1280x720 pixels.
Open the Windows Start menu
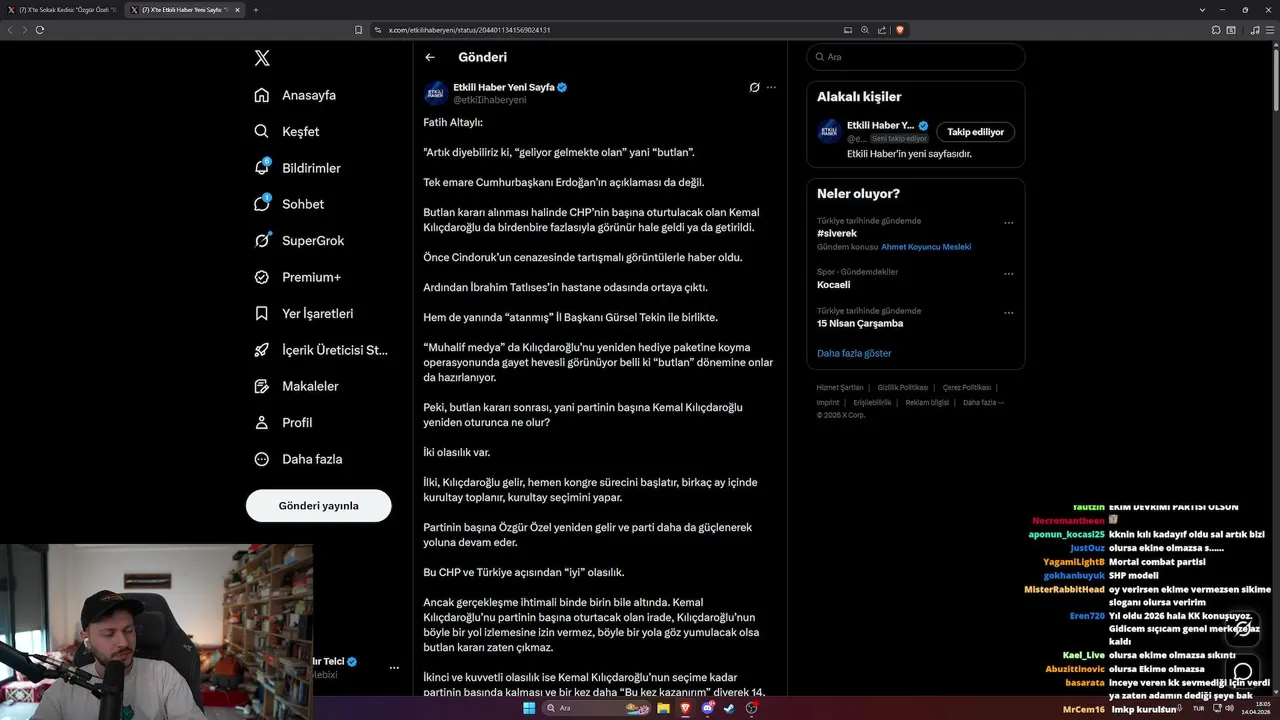click(529, 708)
